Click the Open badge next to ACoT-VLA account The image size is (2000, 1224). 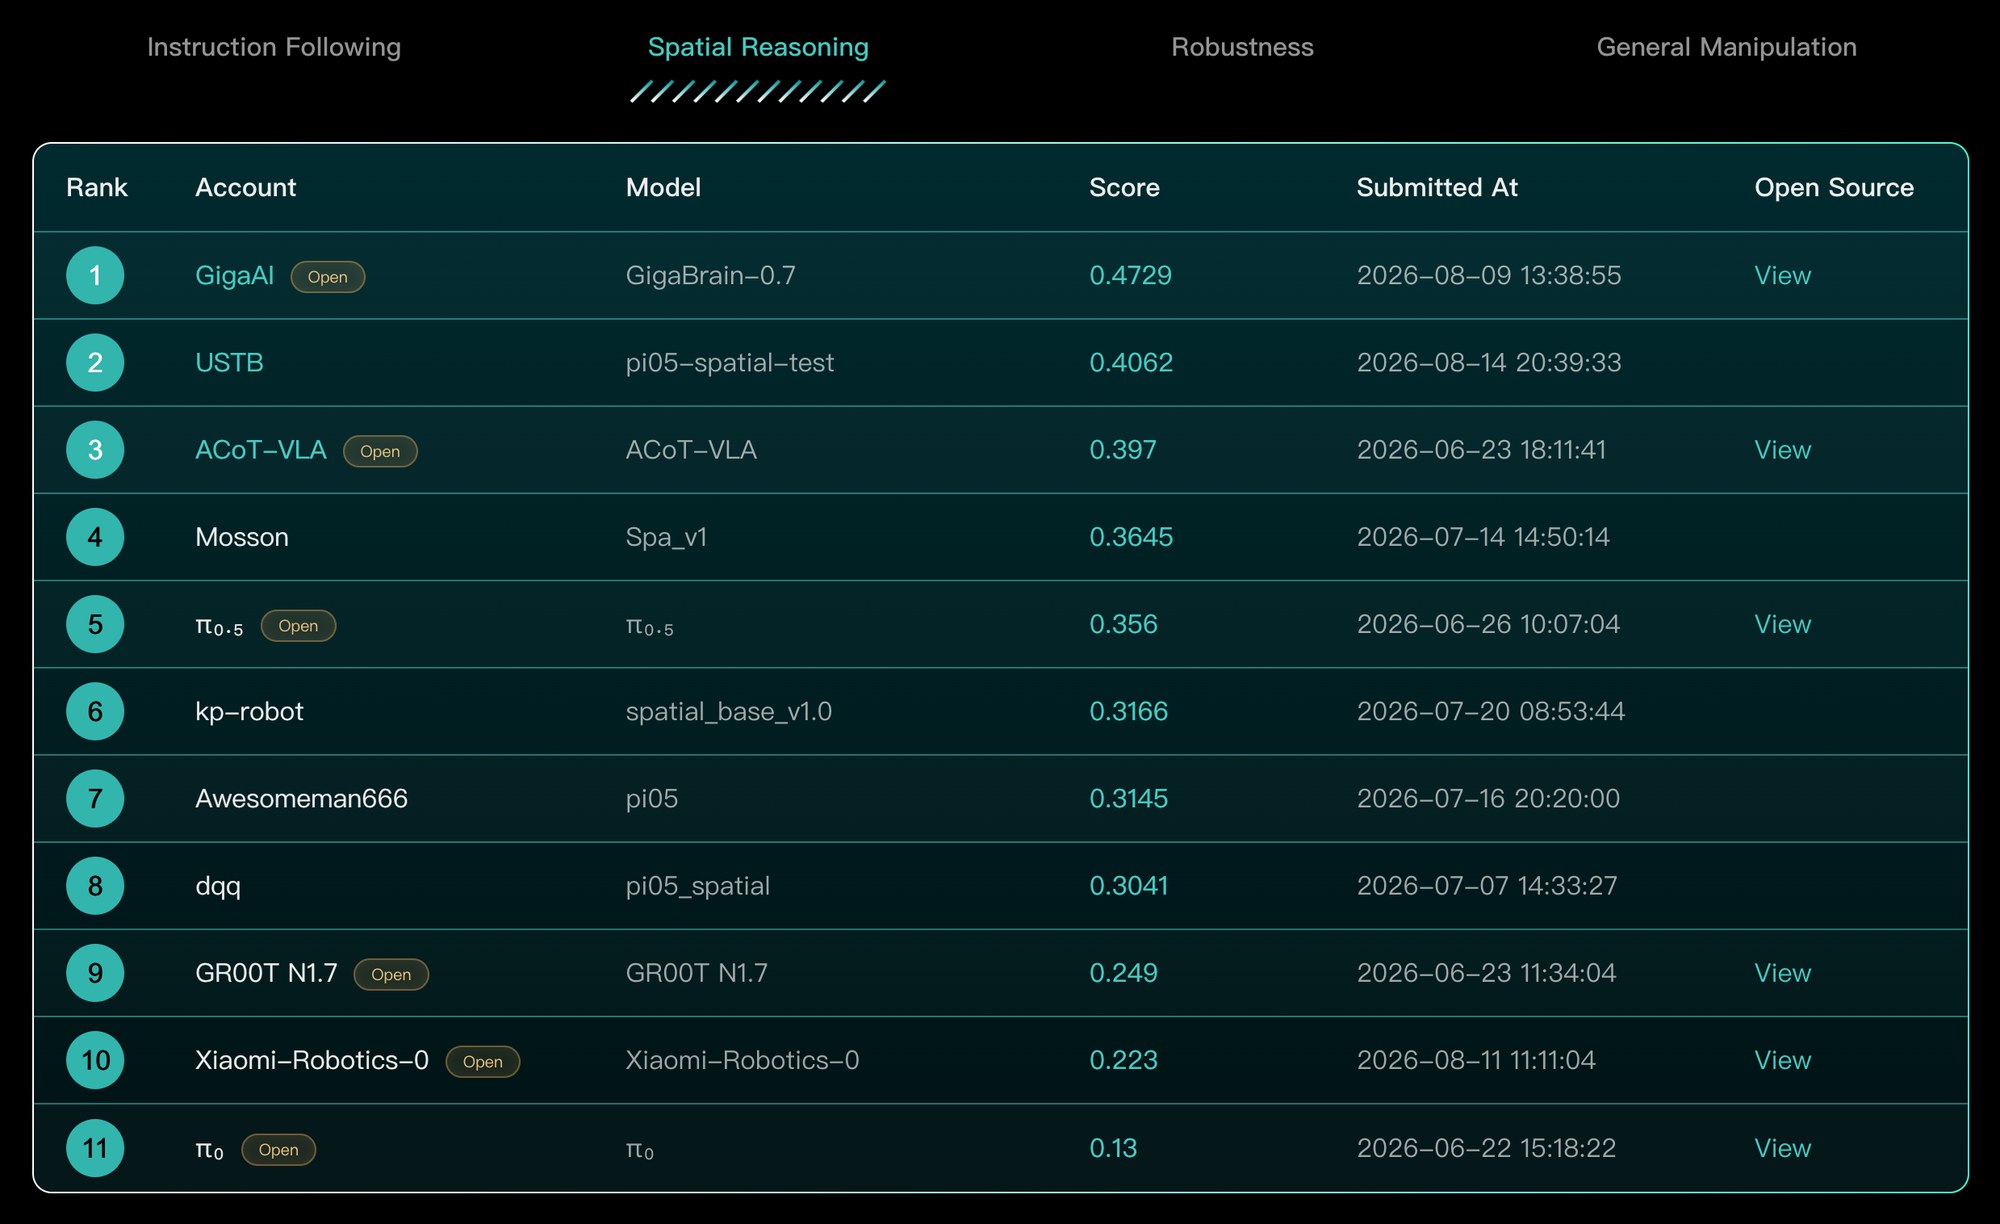[380, 451]
